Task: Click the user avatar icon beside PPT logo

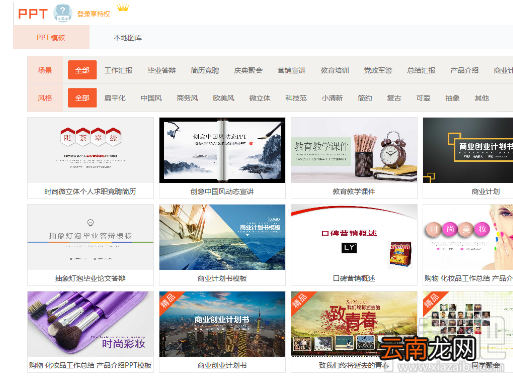Action: [x=63, y=13]
